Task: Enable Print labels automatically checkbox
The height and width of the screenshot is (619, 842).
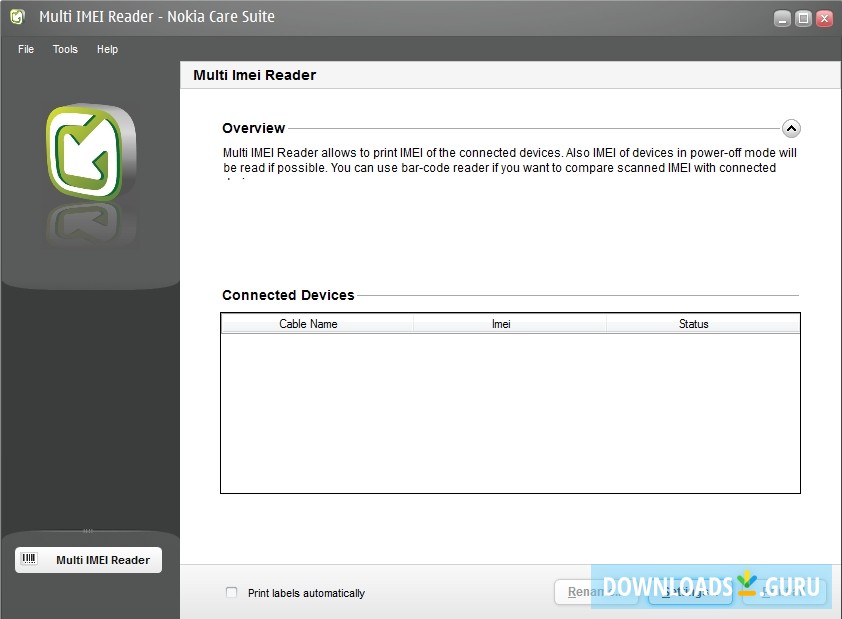Action: pyautogui.click(x=232, y=593)
